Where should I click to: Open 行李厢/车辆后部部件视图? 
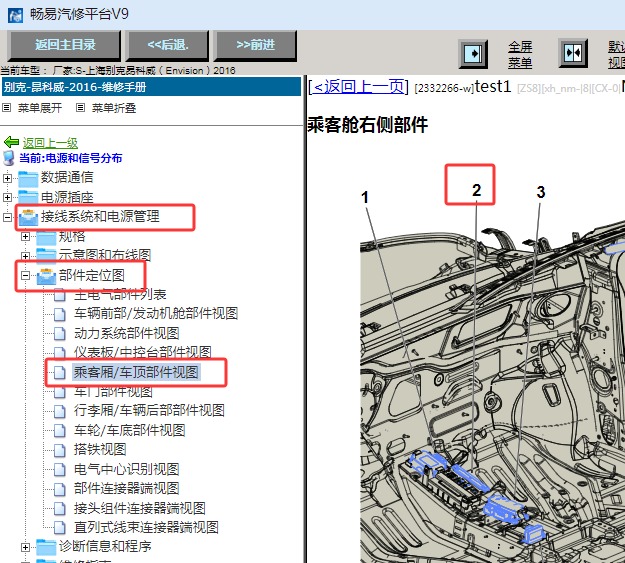click(x=149, y=410)
